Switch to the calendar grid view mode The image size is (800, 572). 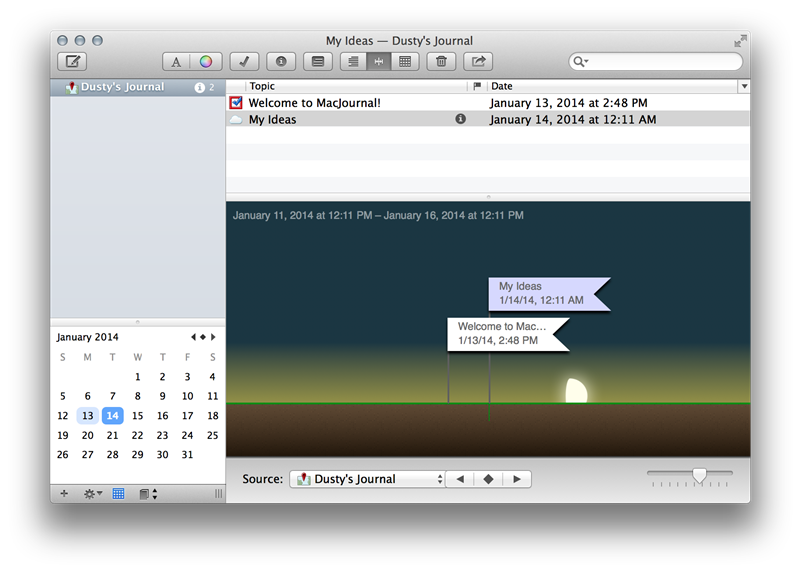coord(405,62)
